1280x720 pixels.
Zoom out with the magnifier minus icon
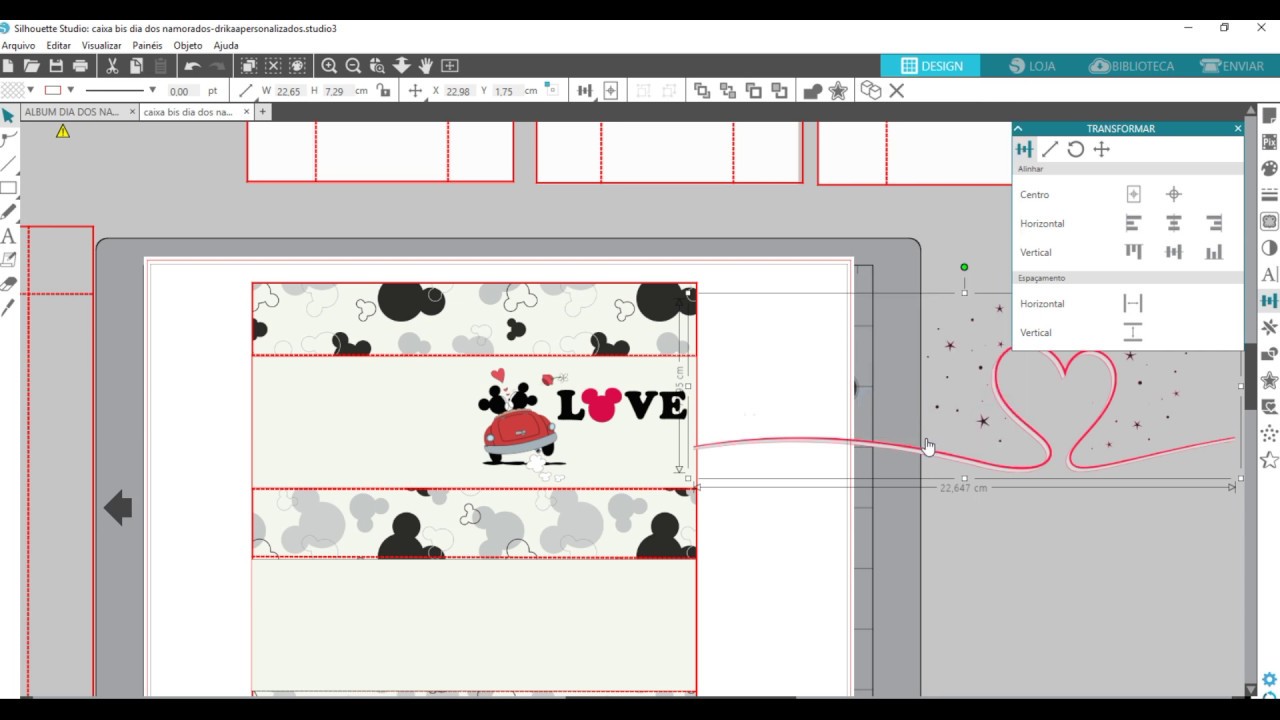tap(353, 66)
